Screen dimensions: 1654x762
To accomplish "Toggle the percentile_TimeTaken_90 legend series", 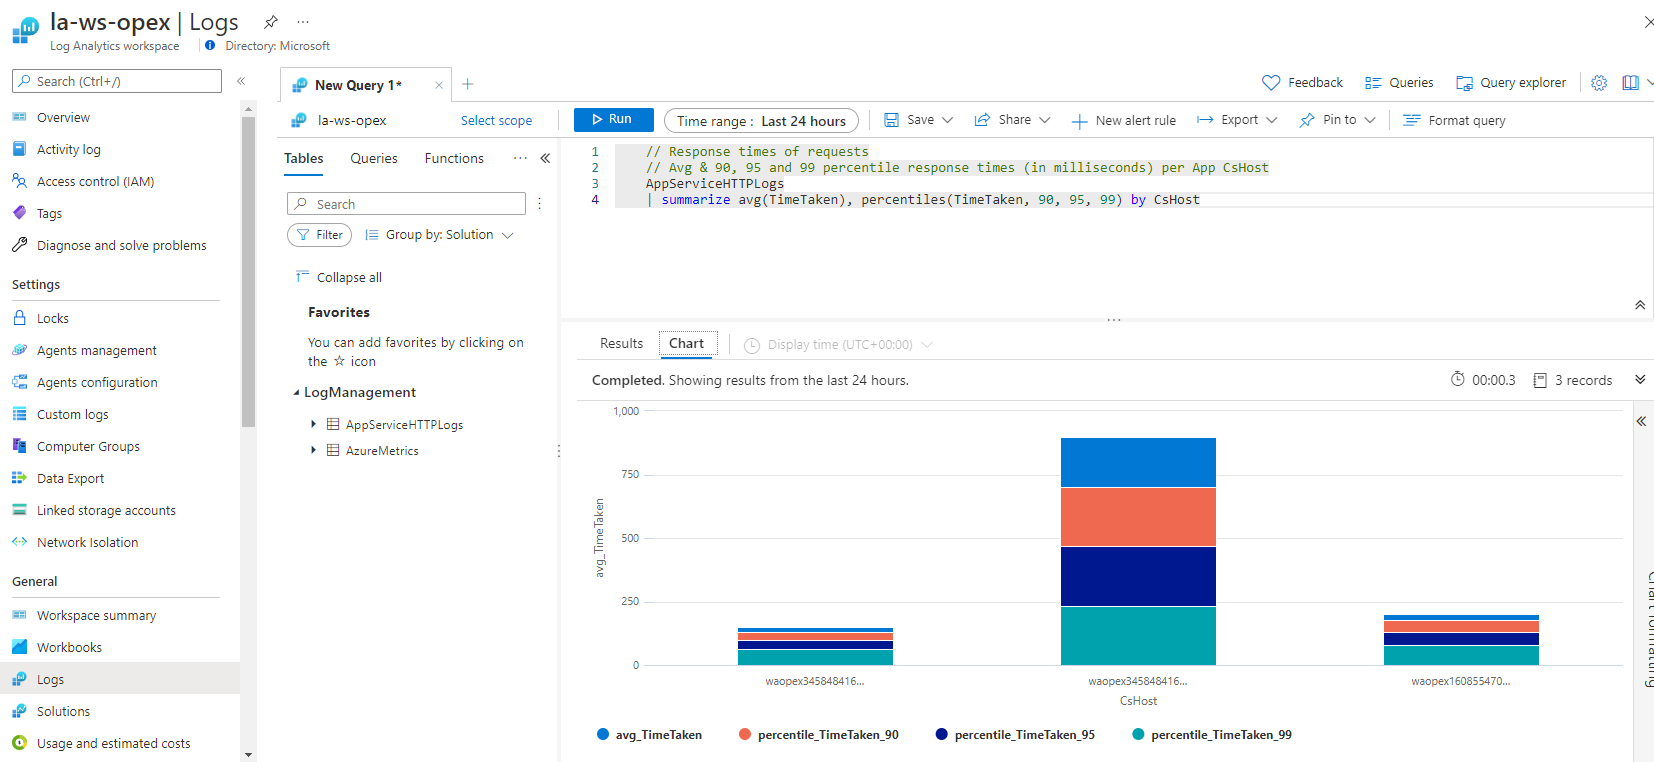I will 818,735.
